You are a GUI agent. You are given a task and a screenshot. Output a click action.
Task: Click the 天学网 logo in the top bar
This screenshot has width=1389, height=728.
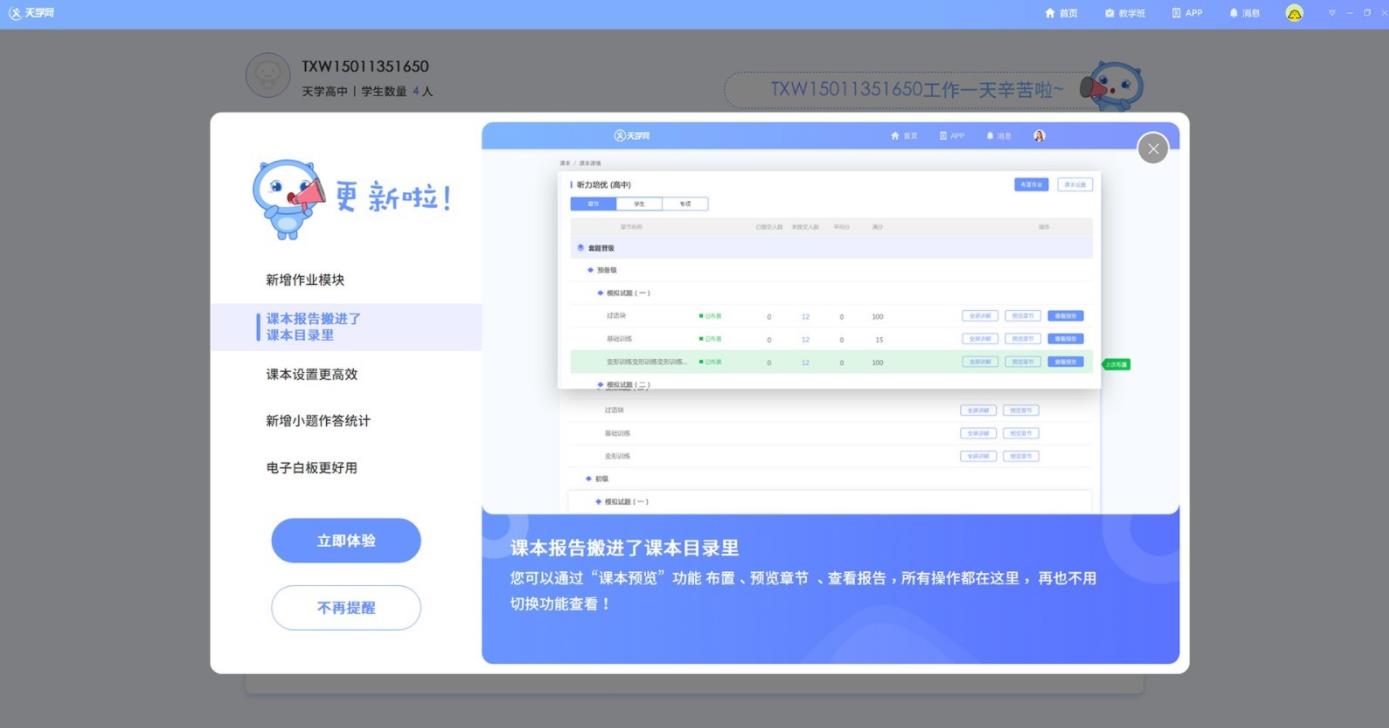coord(31,13)
